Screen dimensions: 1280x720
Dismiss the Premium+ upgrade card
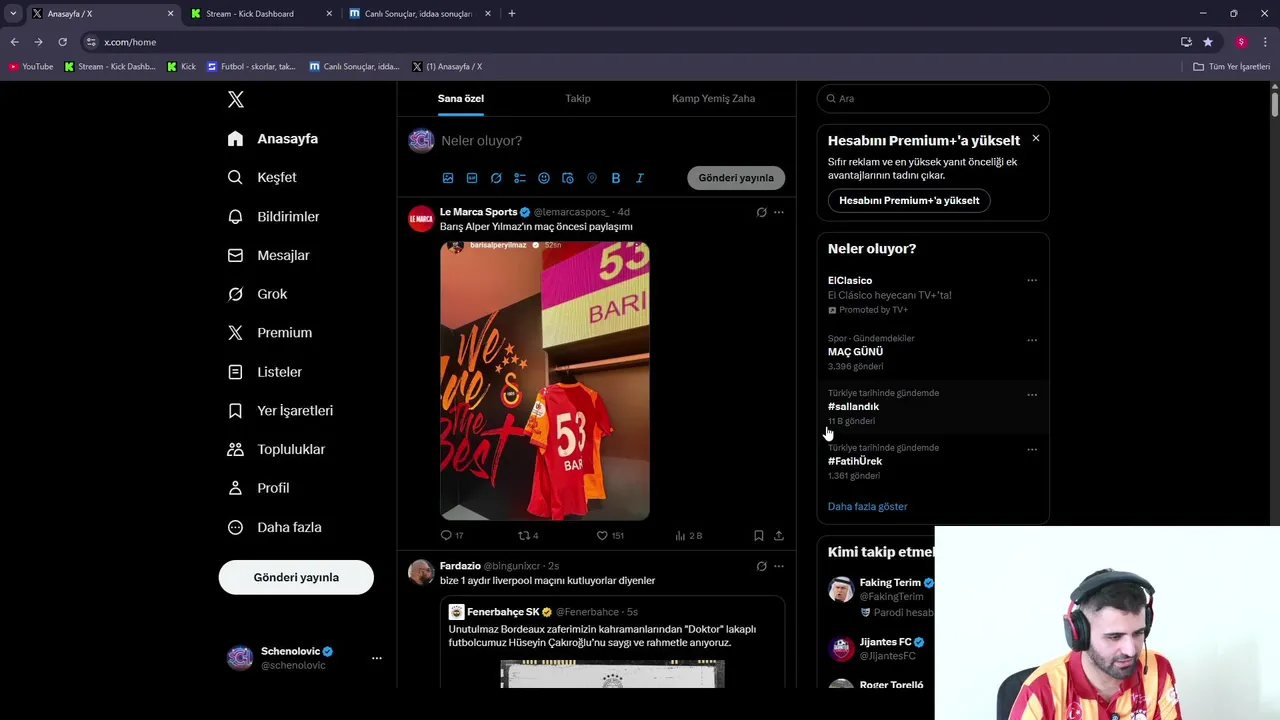click(x=1036, y=138)
